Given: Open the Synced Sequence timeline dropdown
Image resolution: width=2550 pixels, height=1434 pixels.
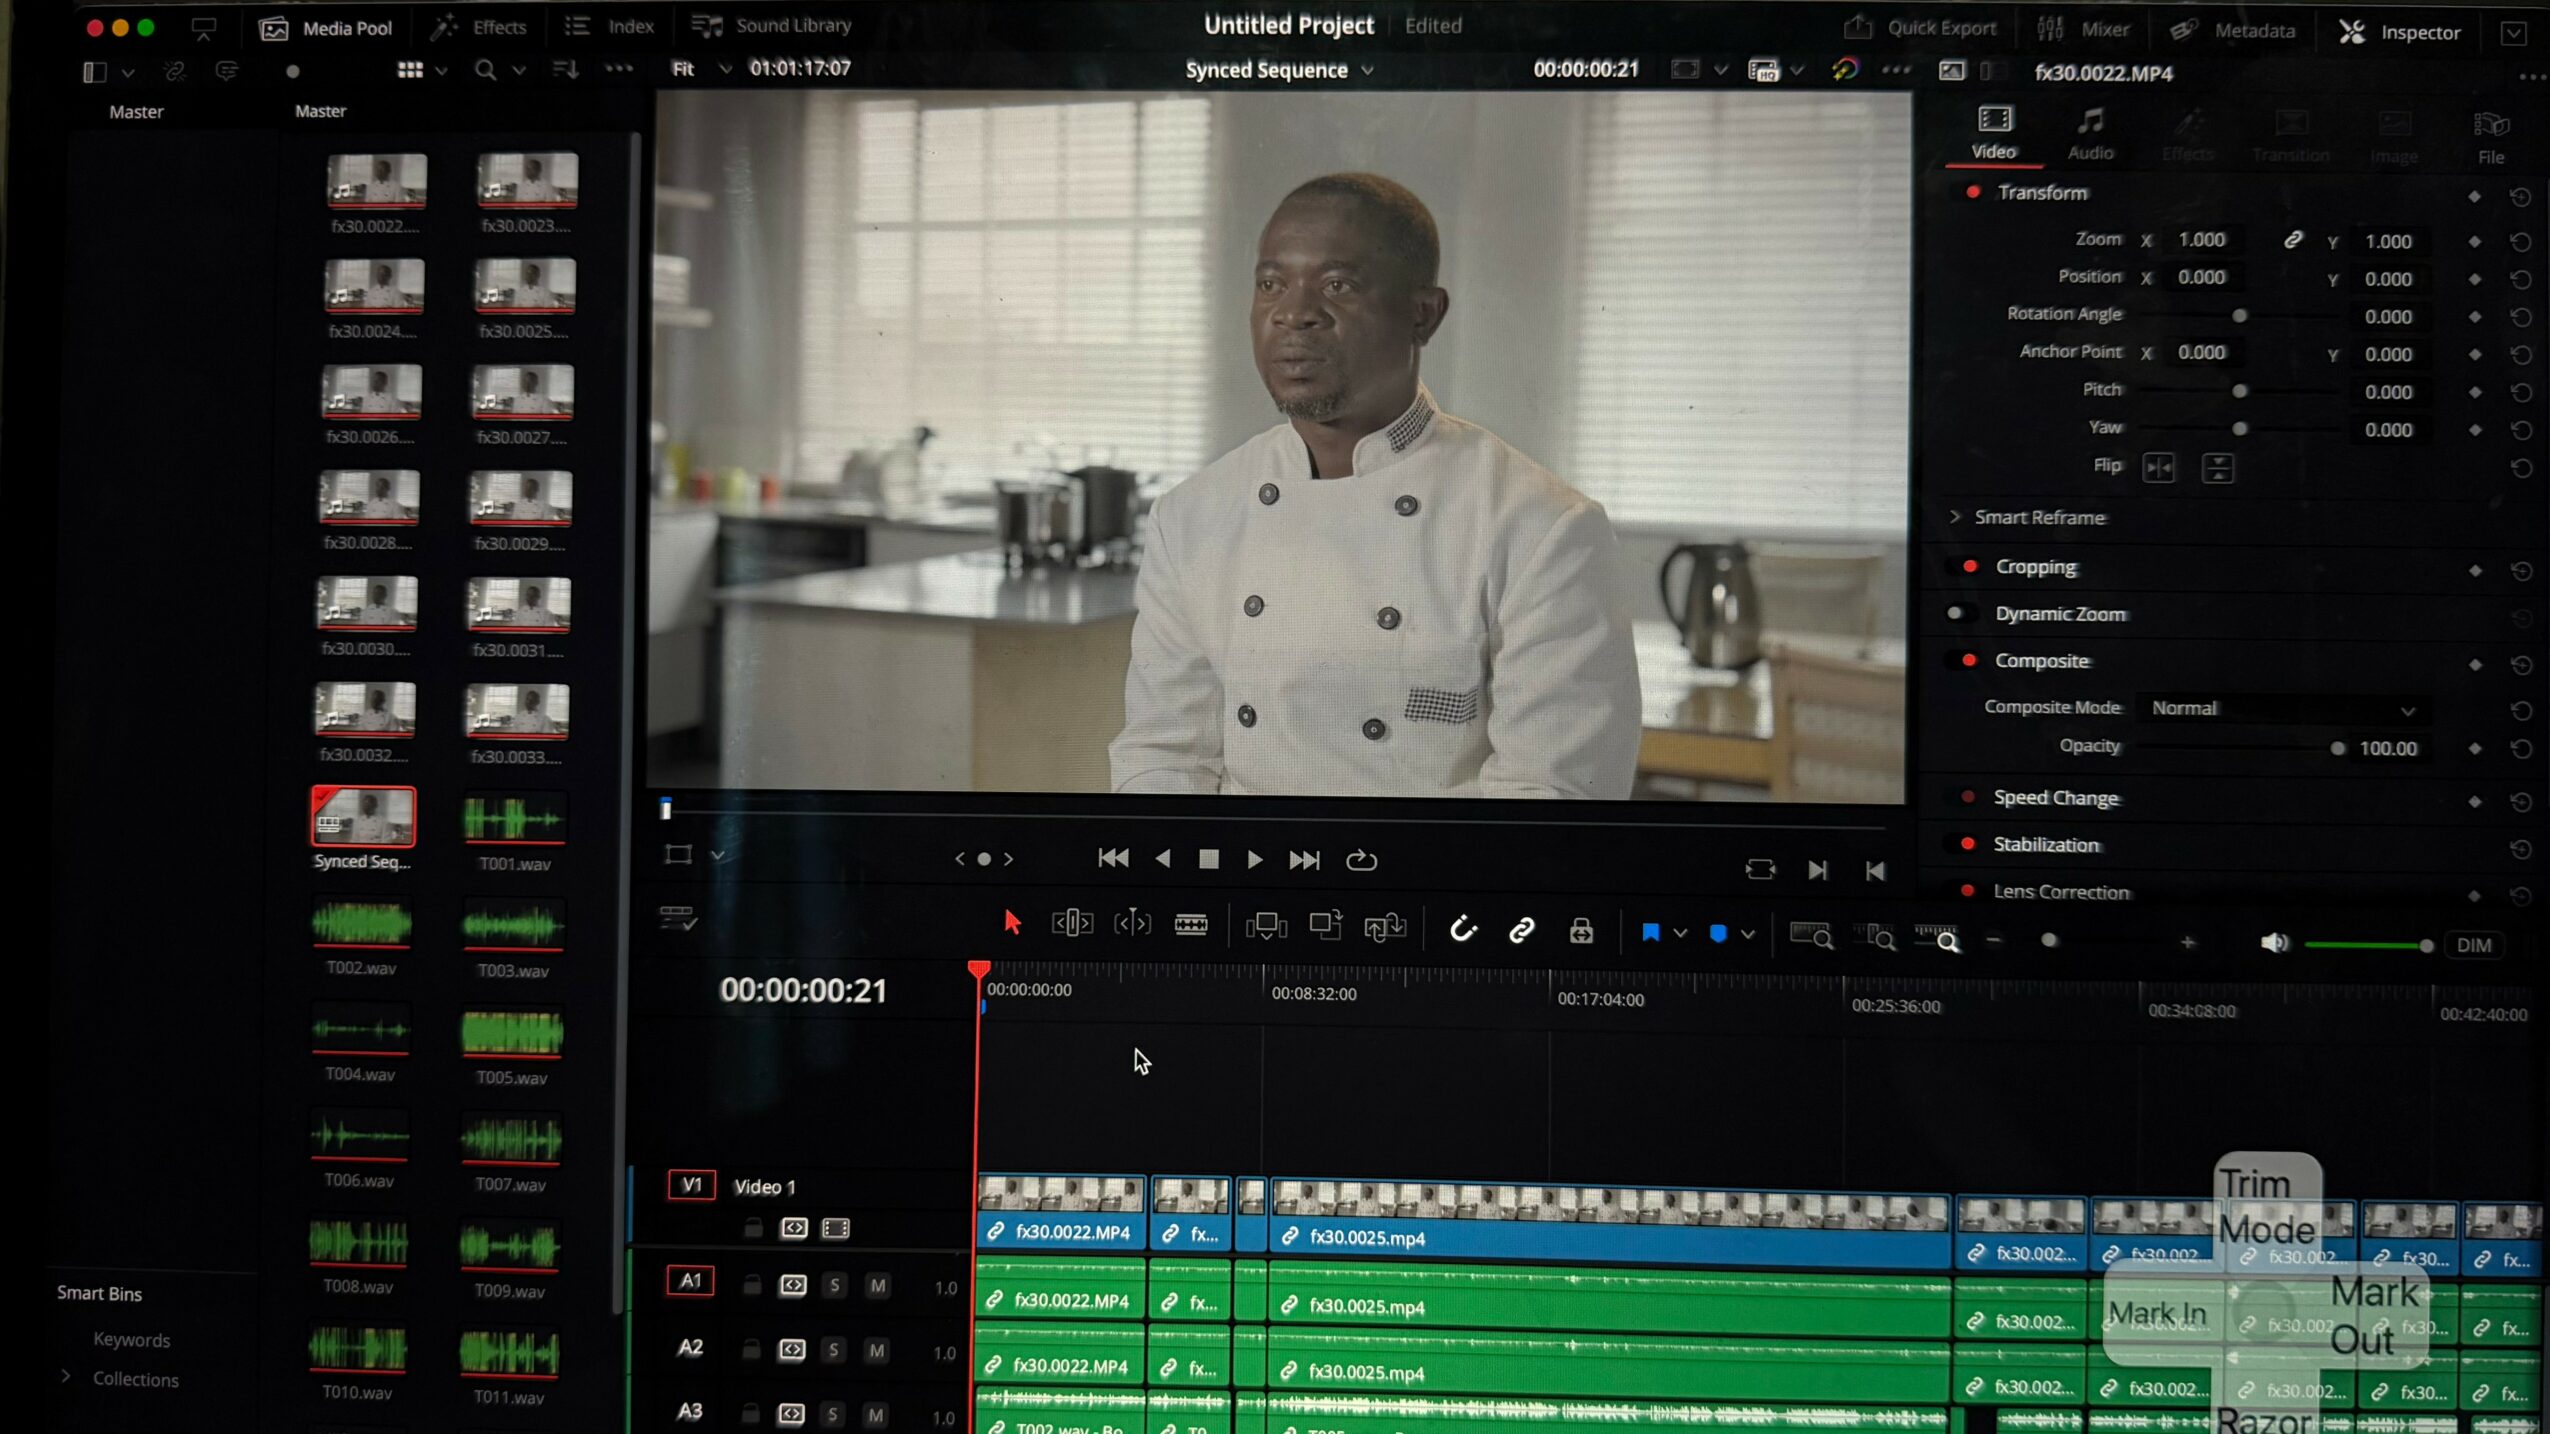Looking at the screenshot, I should pos(1368,70).
